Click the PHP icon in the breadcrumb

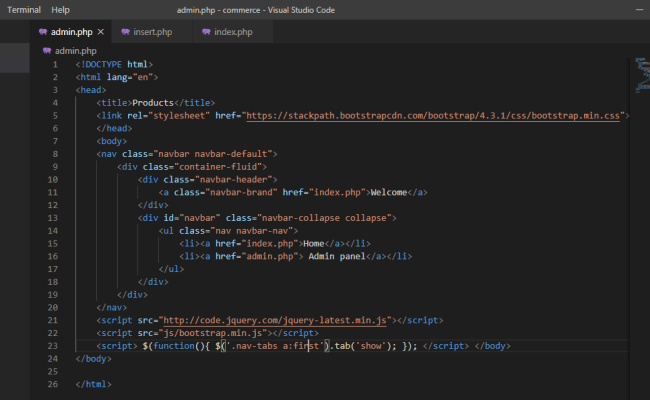pyautogui.click(x=47, y=51)
